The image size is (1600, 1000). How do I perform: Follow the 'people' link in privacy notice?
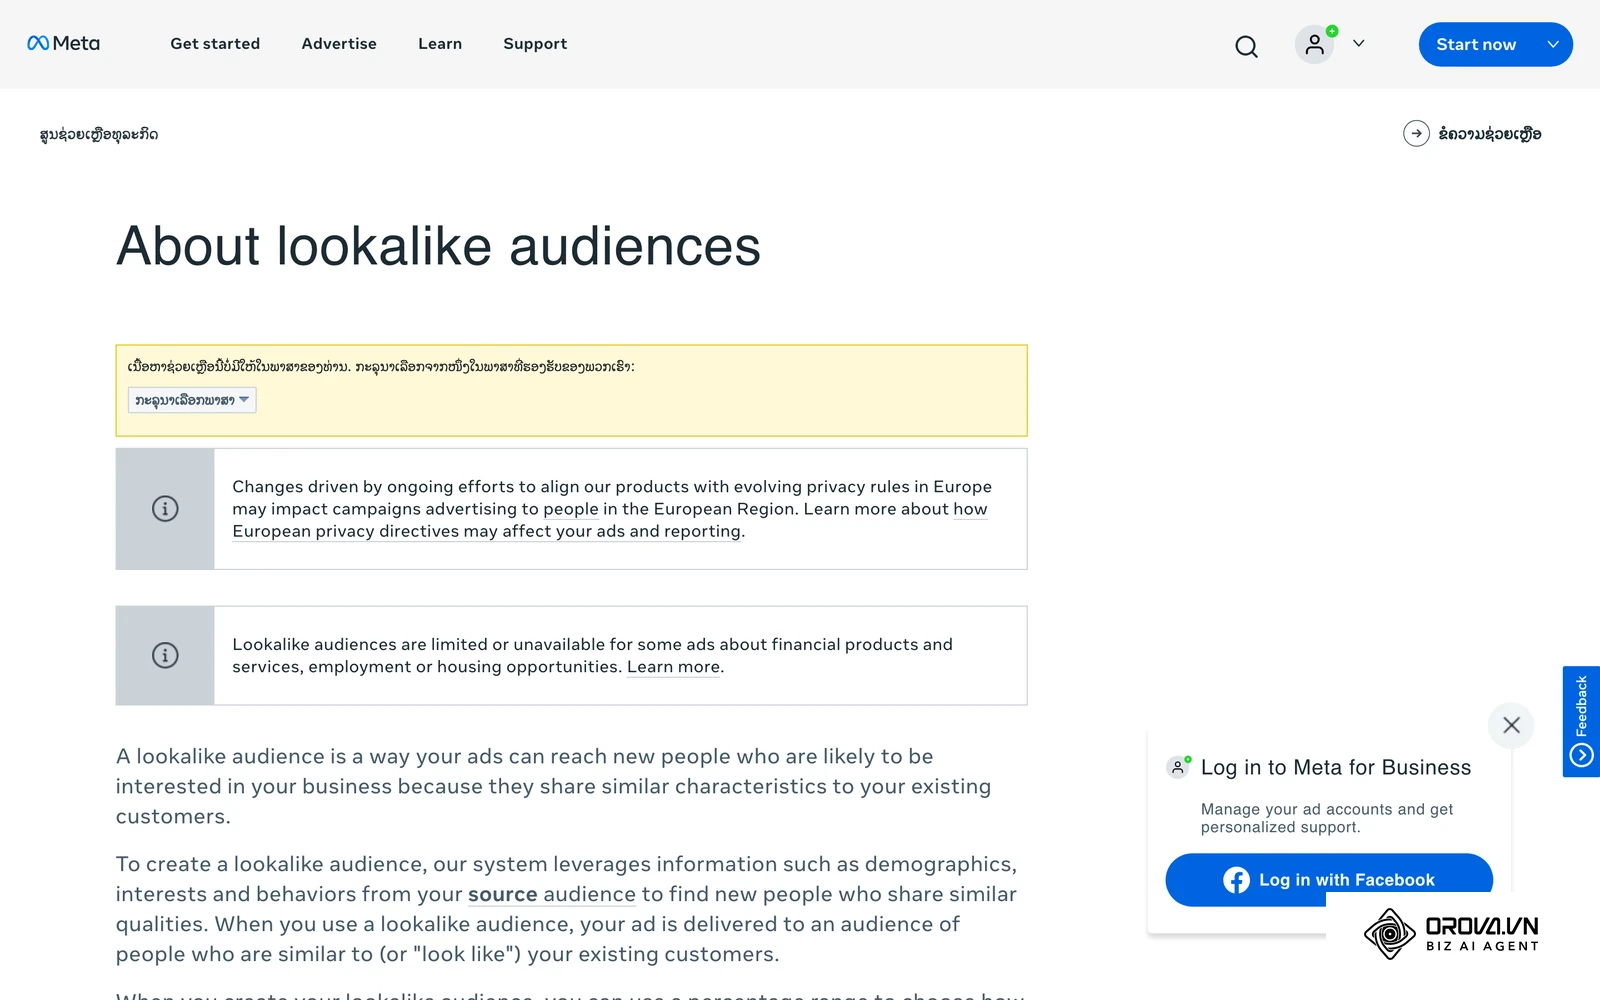pos(571,509)
